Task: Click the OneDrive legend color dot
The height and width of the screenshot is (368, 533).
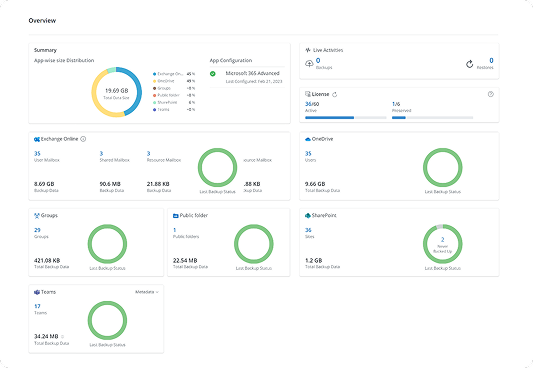Action: [x=154, y=81]
